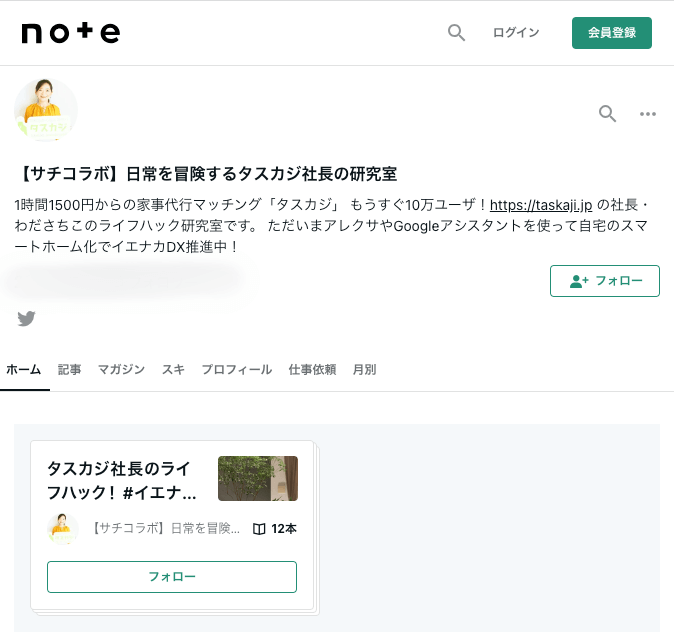Screen dimensions: 674x639
Task: Click the small avatar in magazine card
Action: coord(62,528)
